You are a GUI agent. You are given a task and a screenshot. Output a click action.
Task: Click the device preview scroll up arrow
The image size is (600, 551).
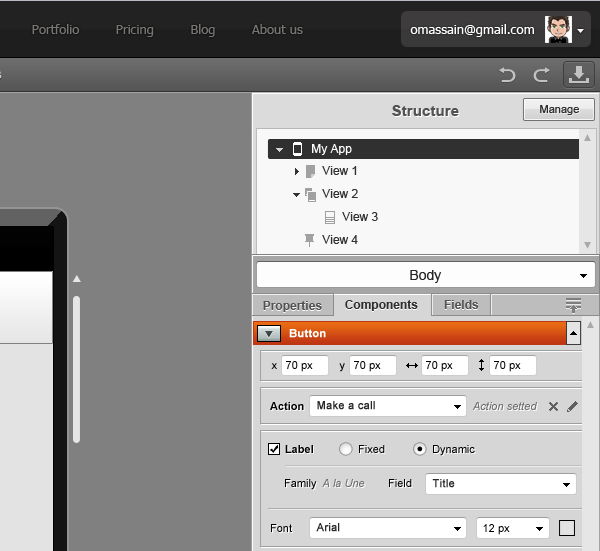77,279
